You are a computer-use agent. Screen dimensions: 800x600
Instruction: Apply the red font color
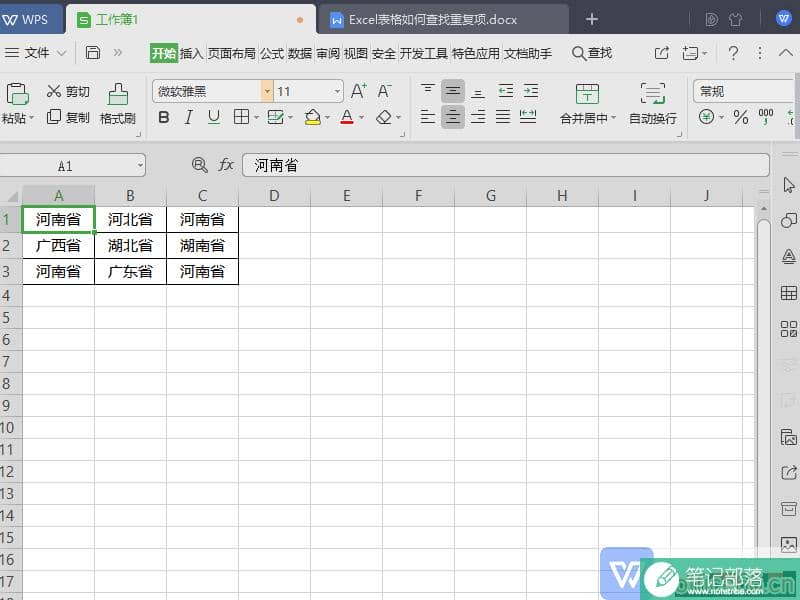(347, 117)
